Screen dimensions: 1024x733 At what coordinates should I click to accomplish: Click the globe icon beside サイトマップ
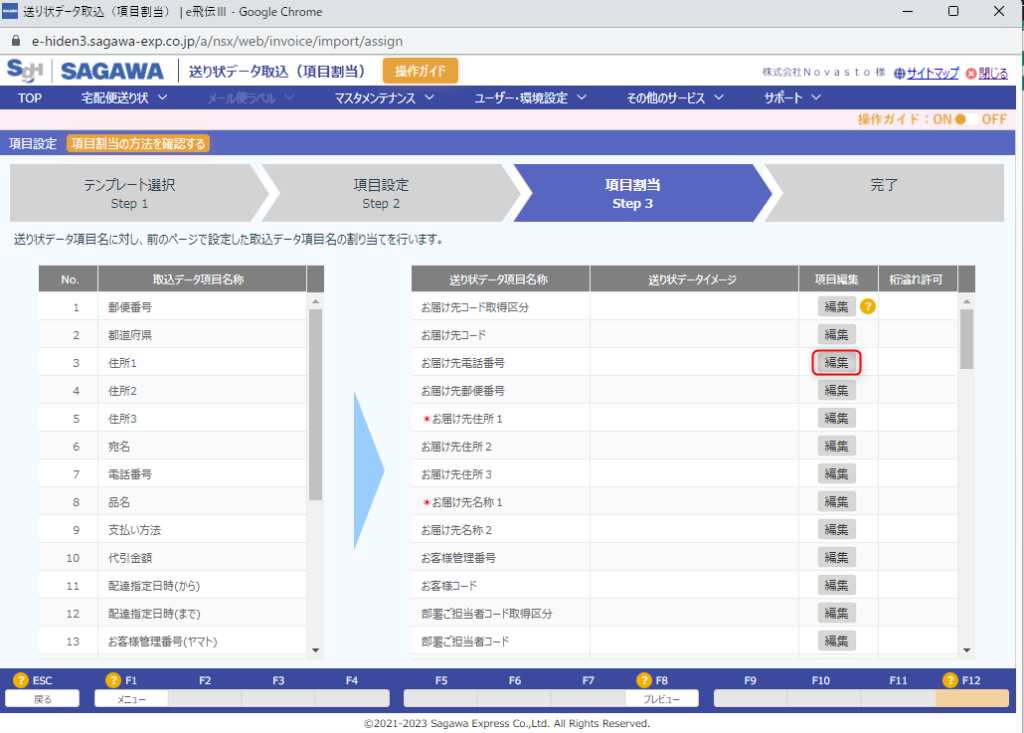point(899,73)
